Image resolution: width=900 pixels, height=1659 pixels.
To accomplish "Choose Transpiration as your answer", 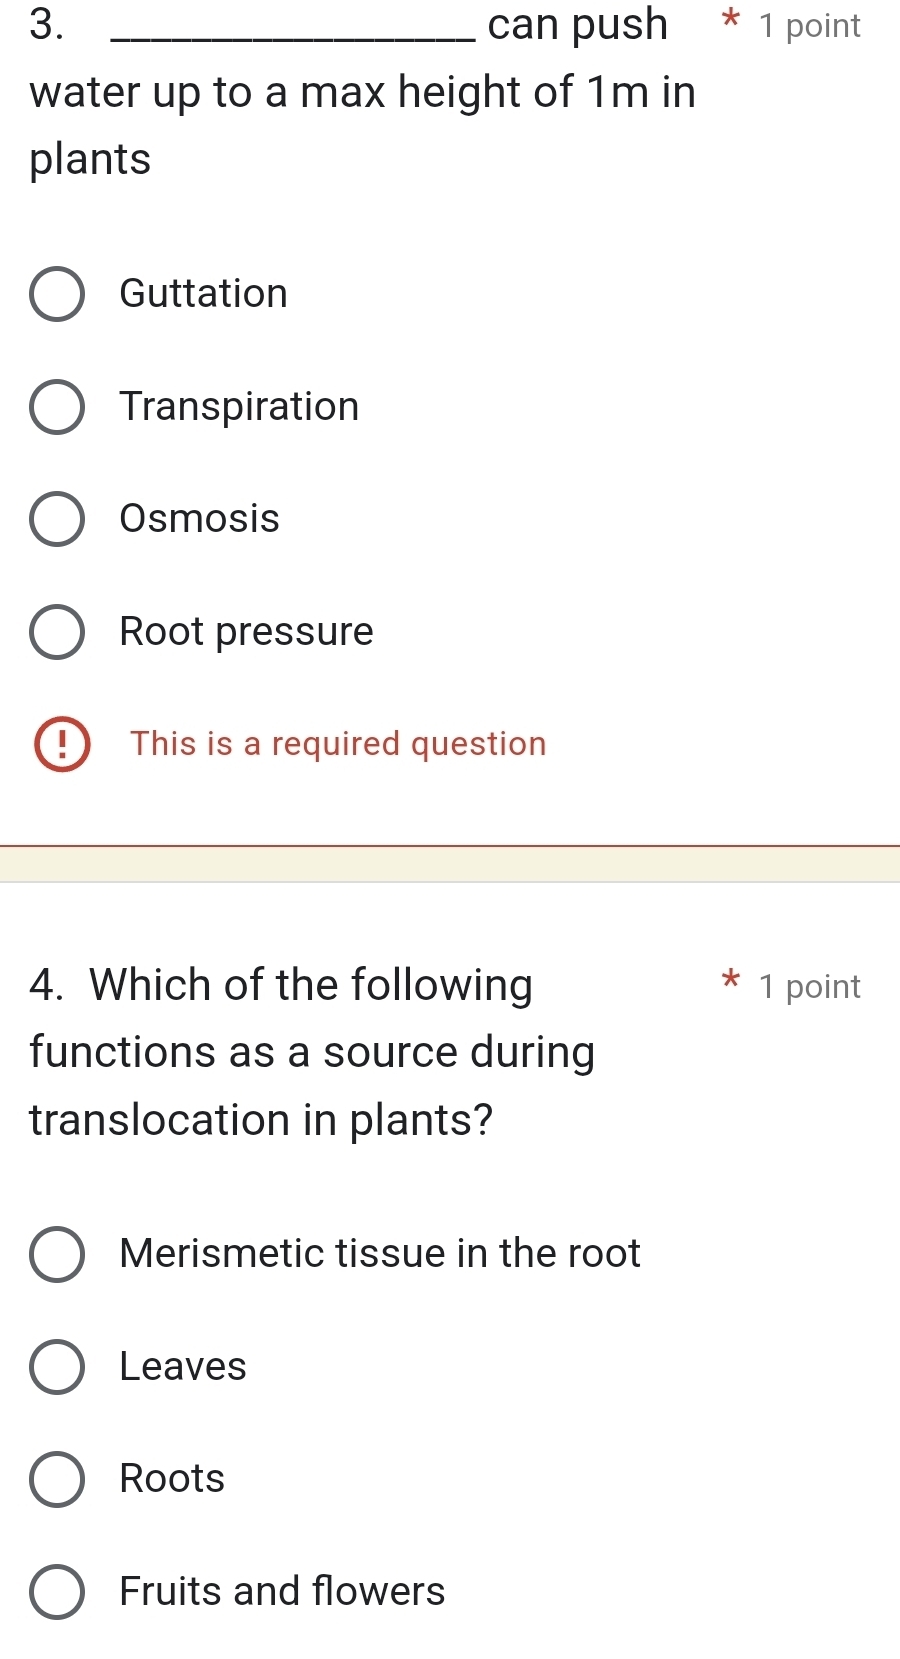I will [57, 406].
